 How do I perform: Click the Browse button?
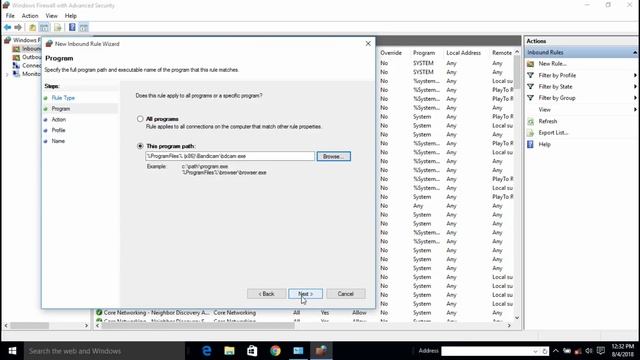click(x=333, y=156)
